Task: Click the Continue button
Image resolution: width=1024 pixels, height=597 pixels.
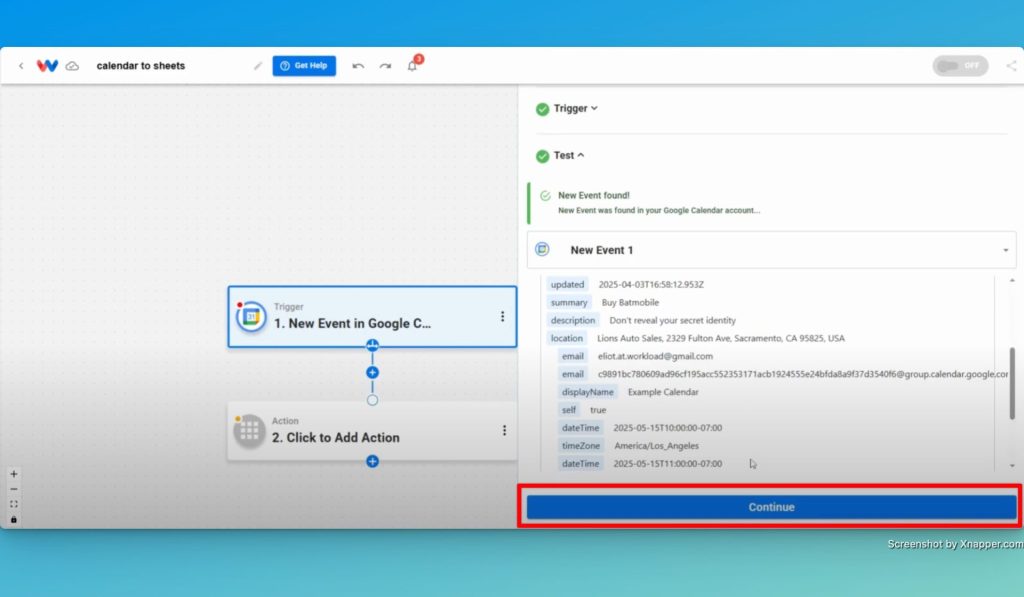Action: pos(771,507)
